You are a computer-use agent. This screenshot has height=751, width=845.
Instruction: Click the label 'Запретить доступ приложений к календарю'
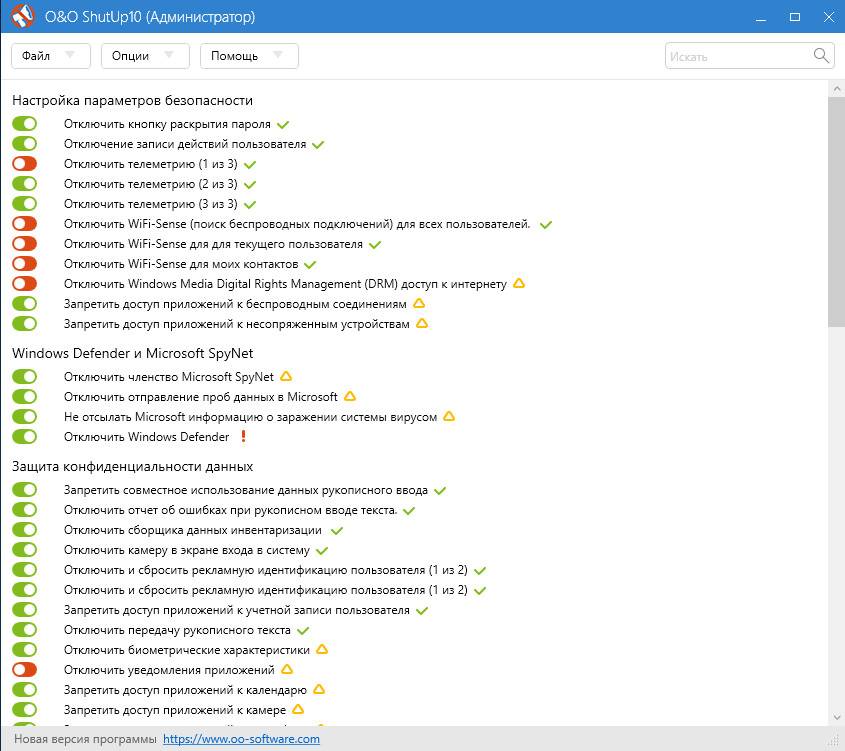tap(185, 690)
